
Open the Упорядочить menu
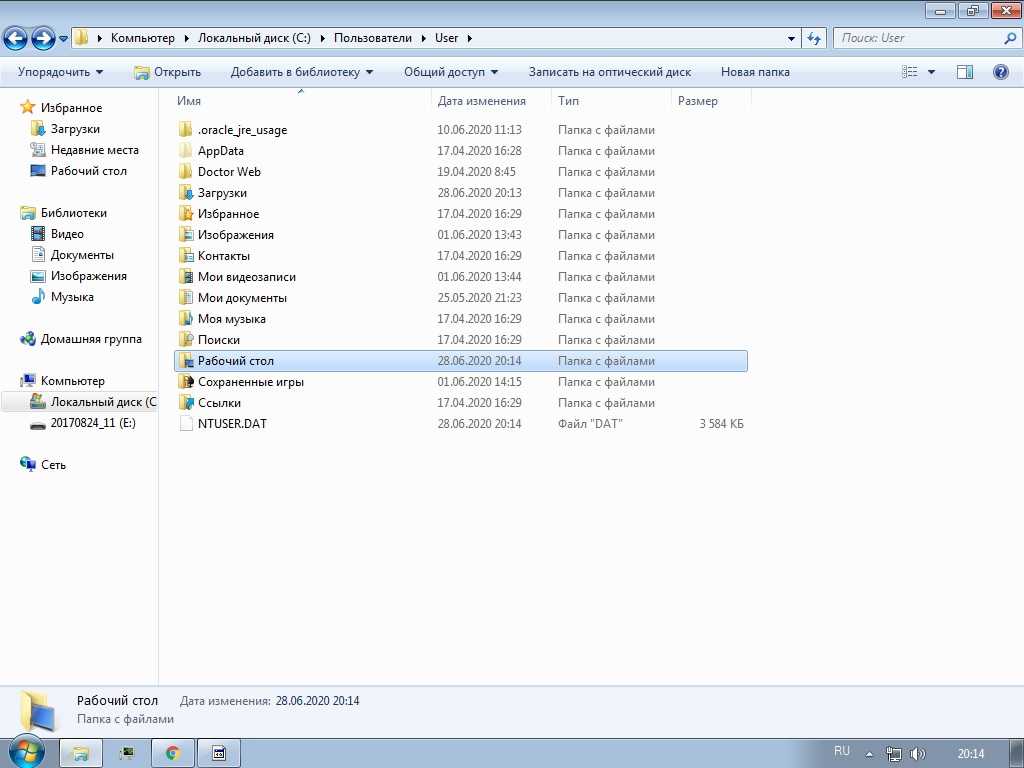click(60, 72)
